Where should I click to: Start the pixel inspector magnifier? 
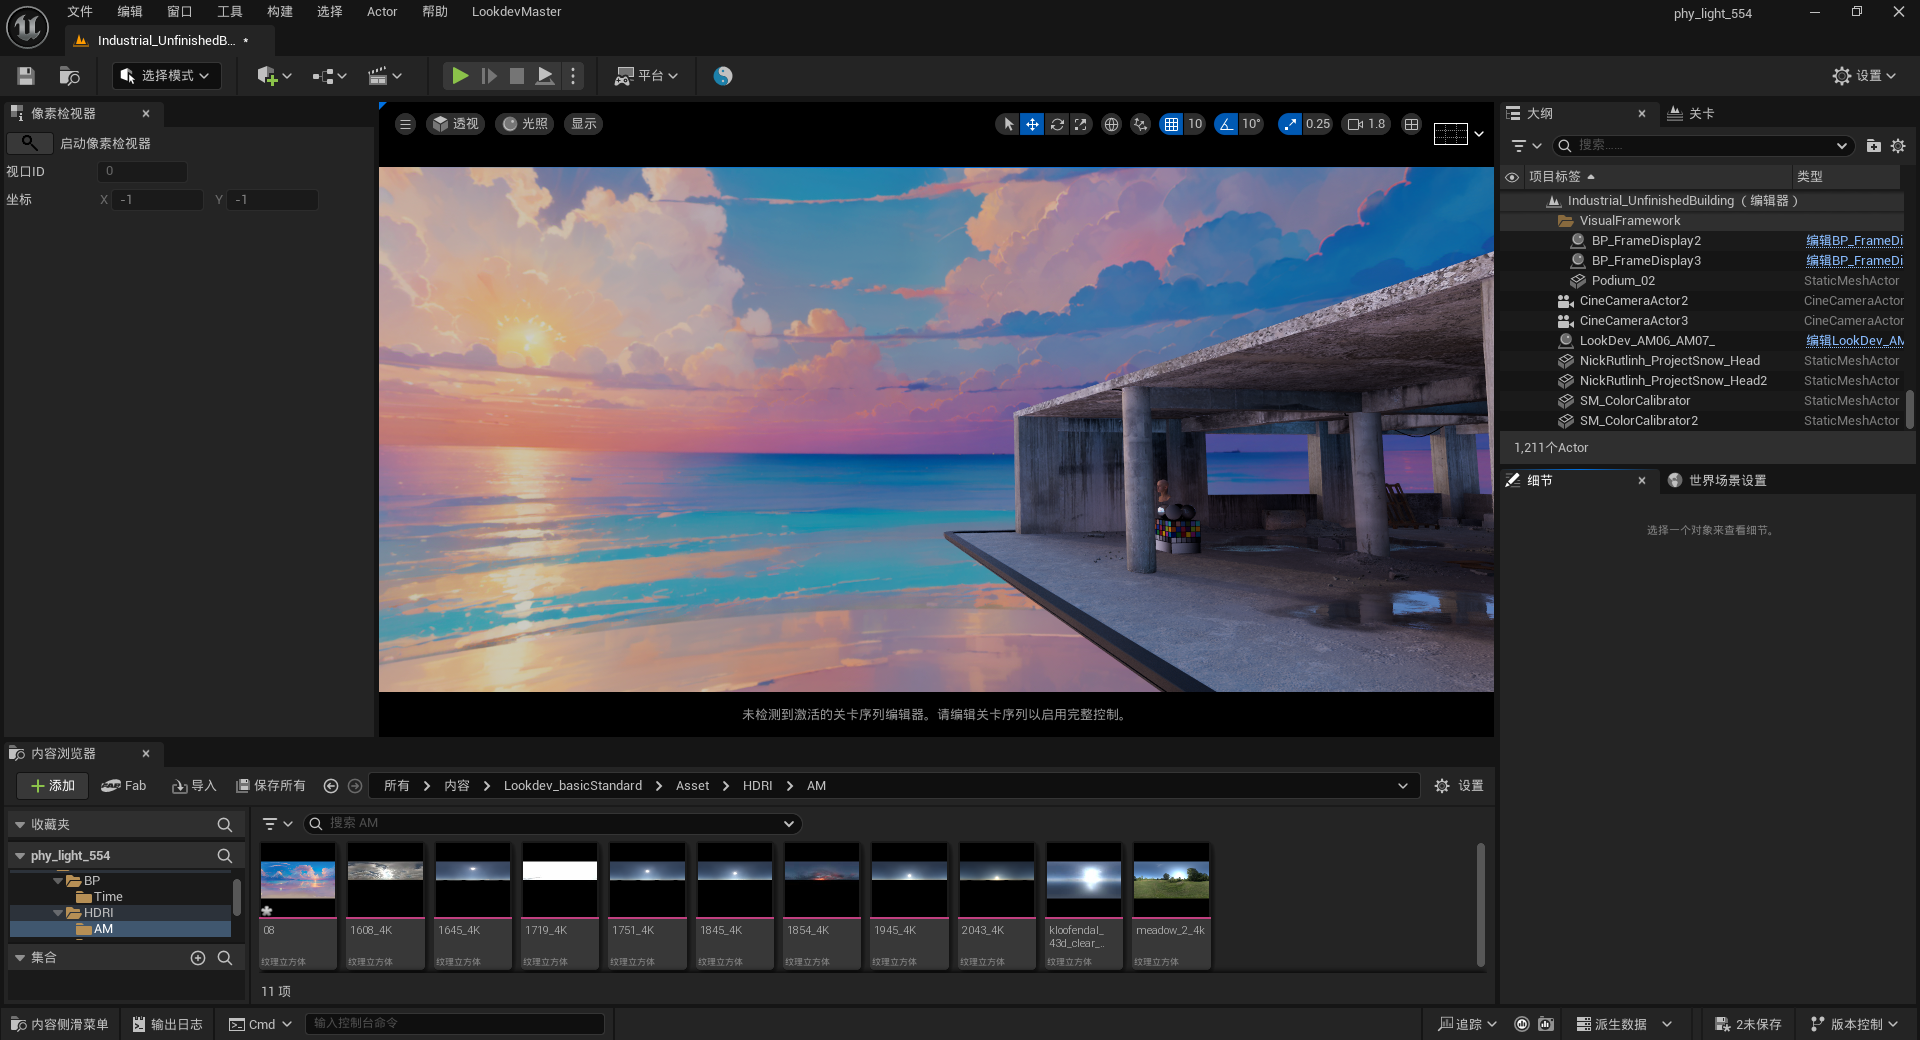tap(30, 143)
